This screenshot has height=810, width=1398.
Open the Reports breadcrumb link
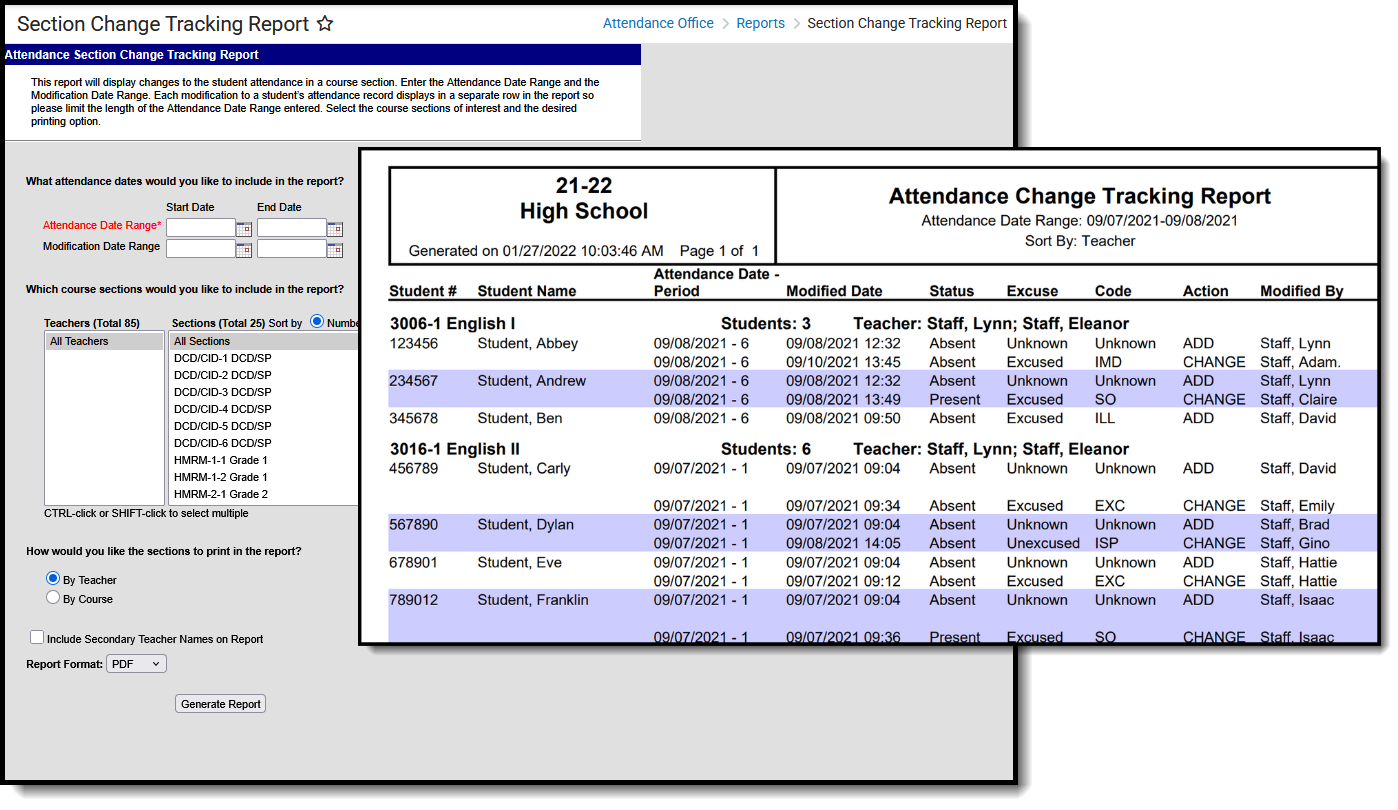(x=761, y=23)
